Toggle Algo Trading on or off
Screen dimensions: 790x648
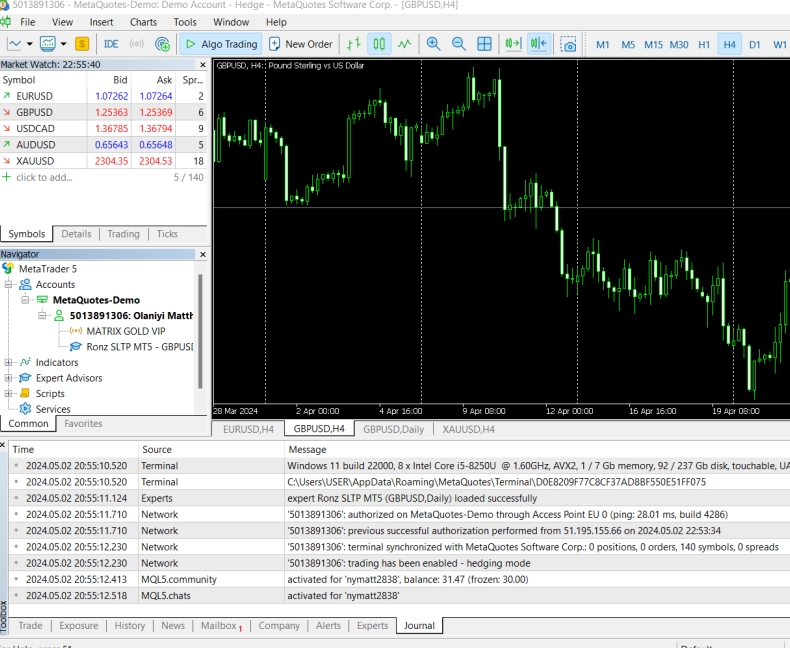point(221,44)
